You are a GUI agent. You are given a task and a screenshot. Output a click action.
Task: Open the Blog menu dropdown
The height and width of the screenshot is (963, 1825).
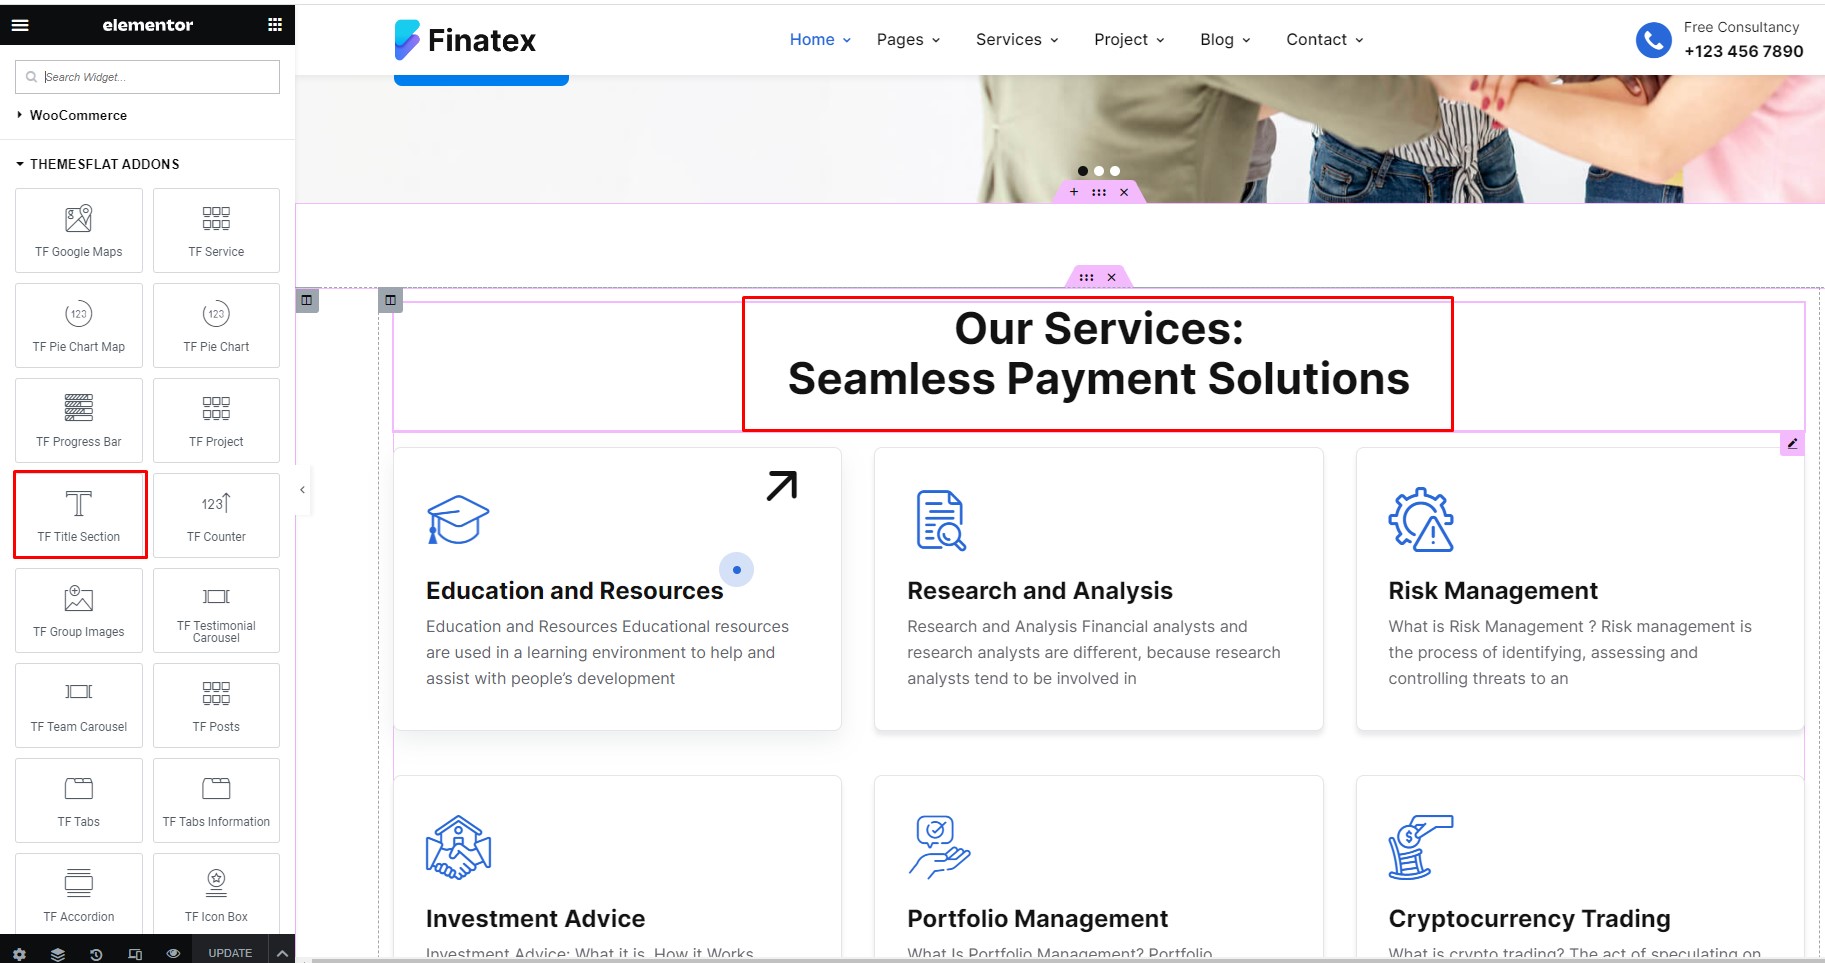pos(1225,40)
